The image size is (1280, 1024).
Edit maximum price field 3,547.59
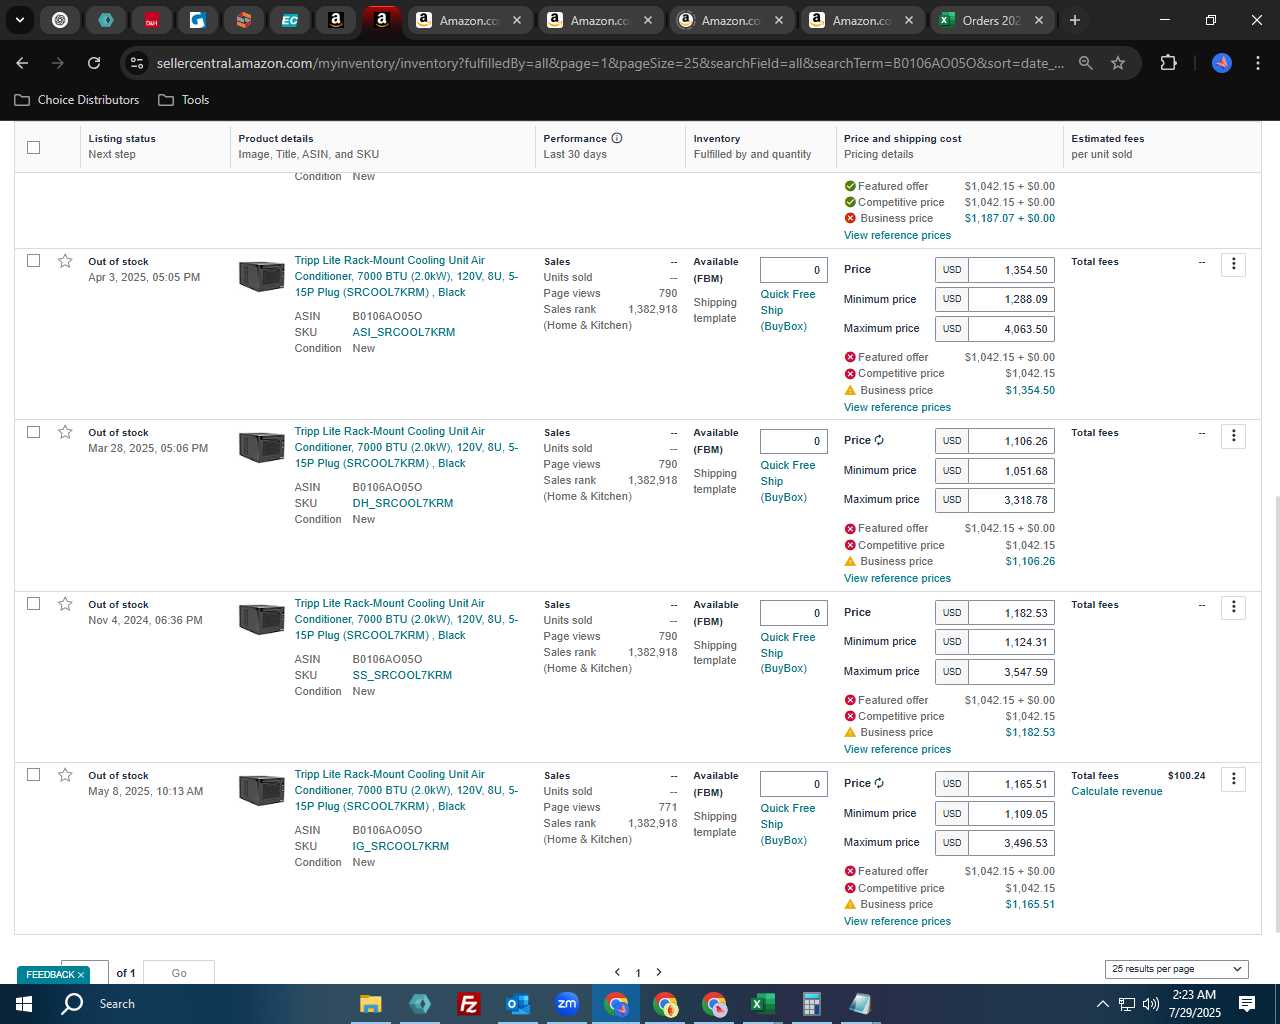[1011, 672]
